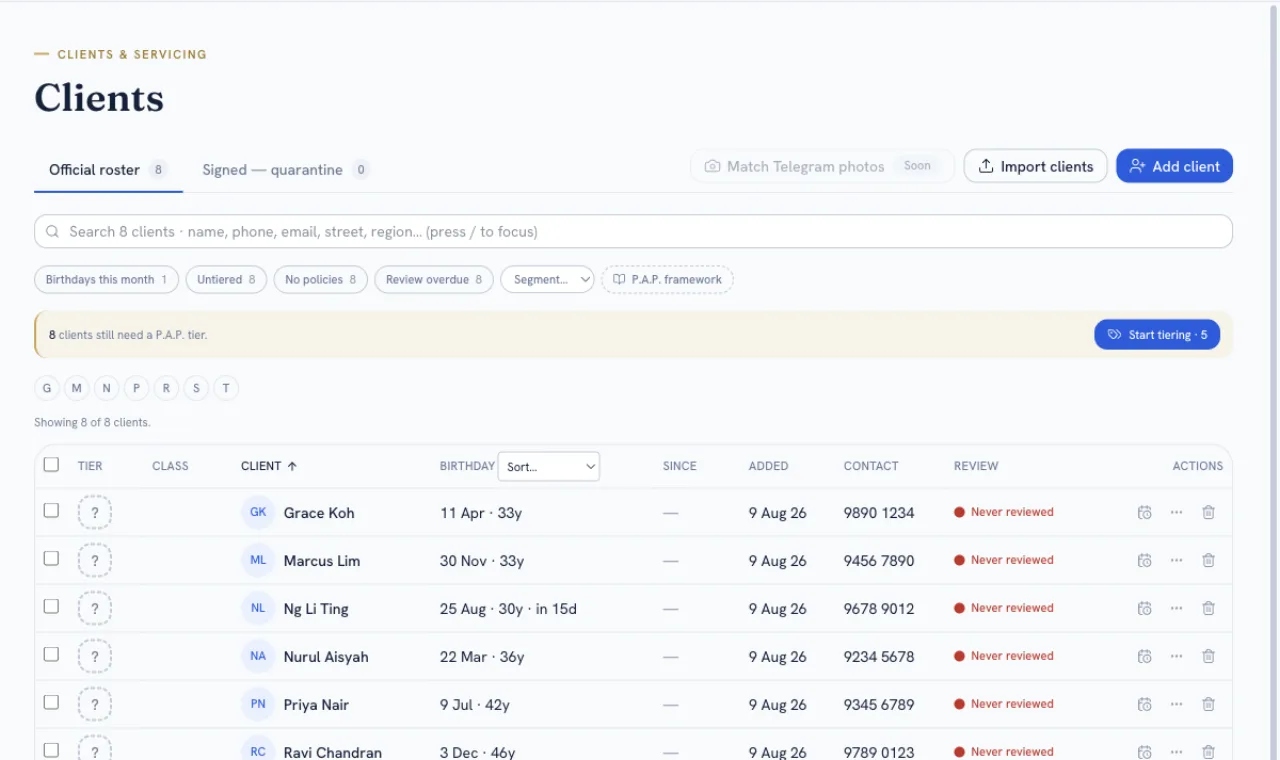This screenshot has height=760, width=1280.
Task: Filter clients by letter R
Action: pos(167,388)
